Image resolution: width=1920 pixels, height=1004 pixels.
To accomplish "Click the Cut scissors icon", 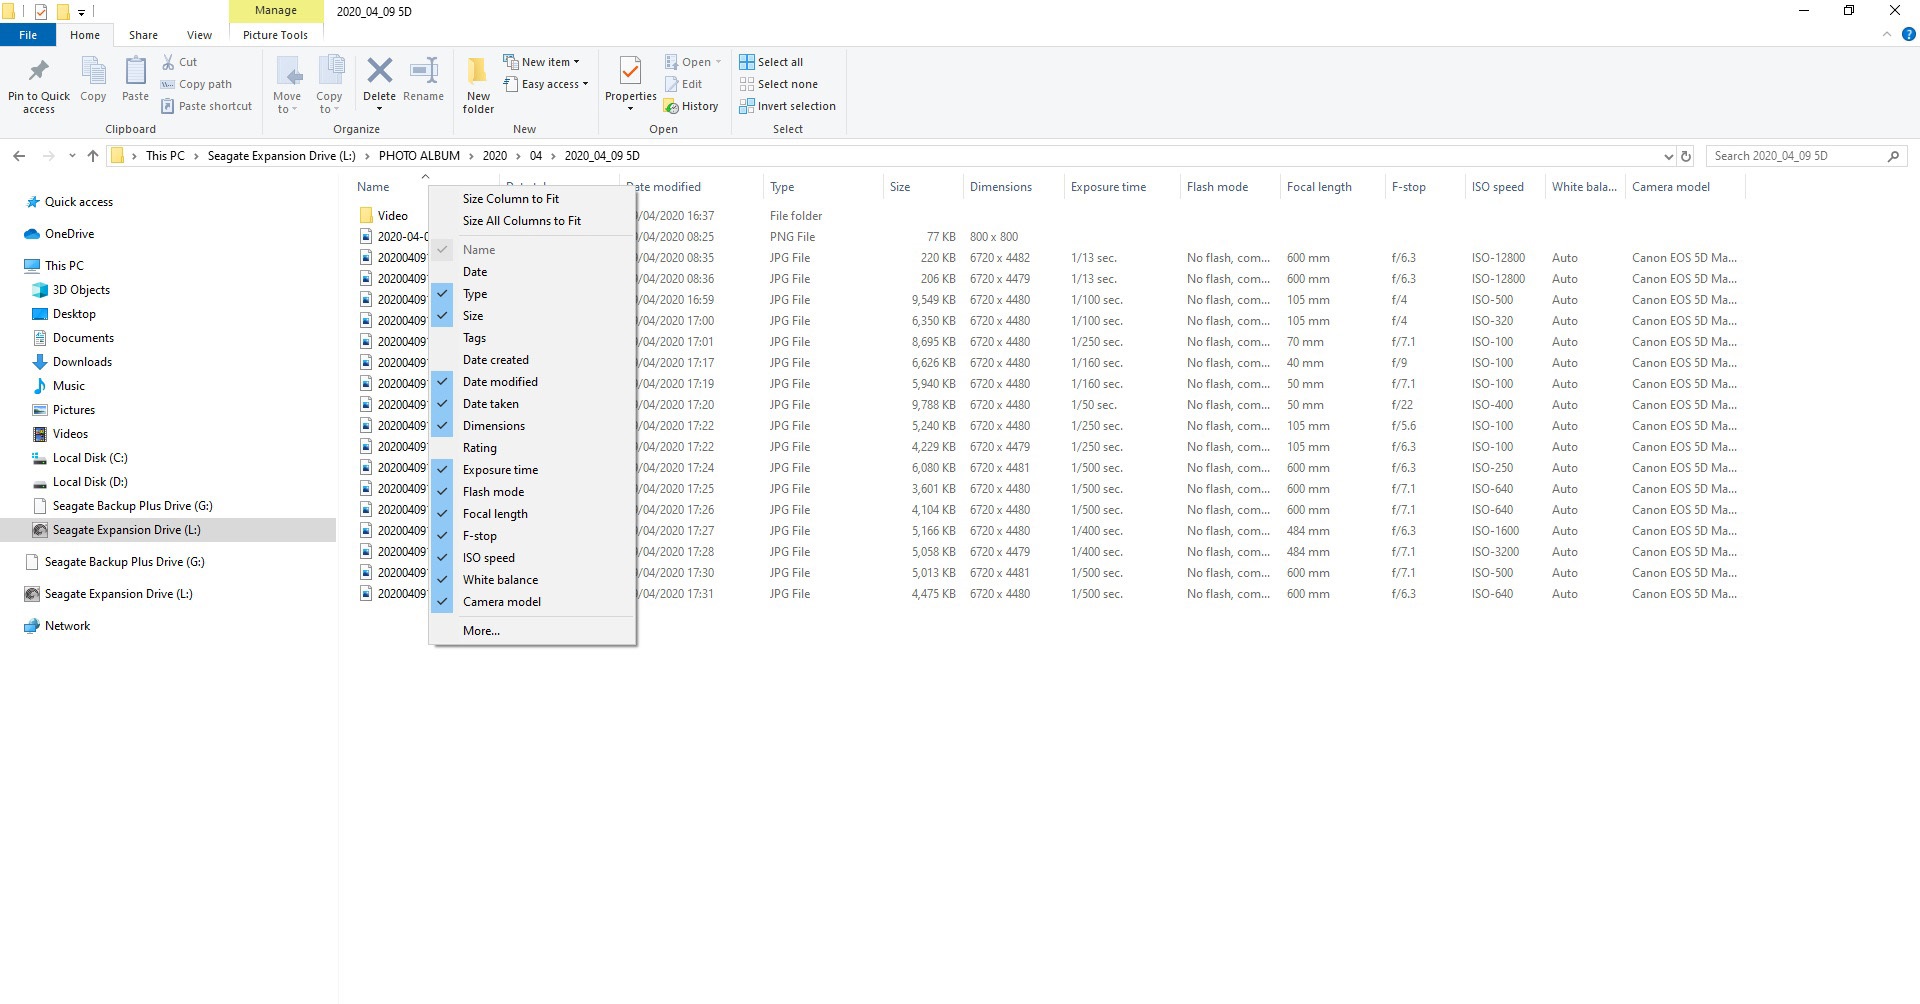I will (168, 62).
